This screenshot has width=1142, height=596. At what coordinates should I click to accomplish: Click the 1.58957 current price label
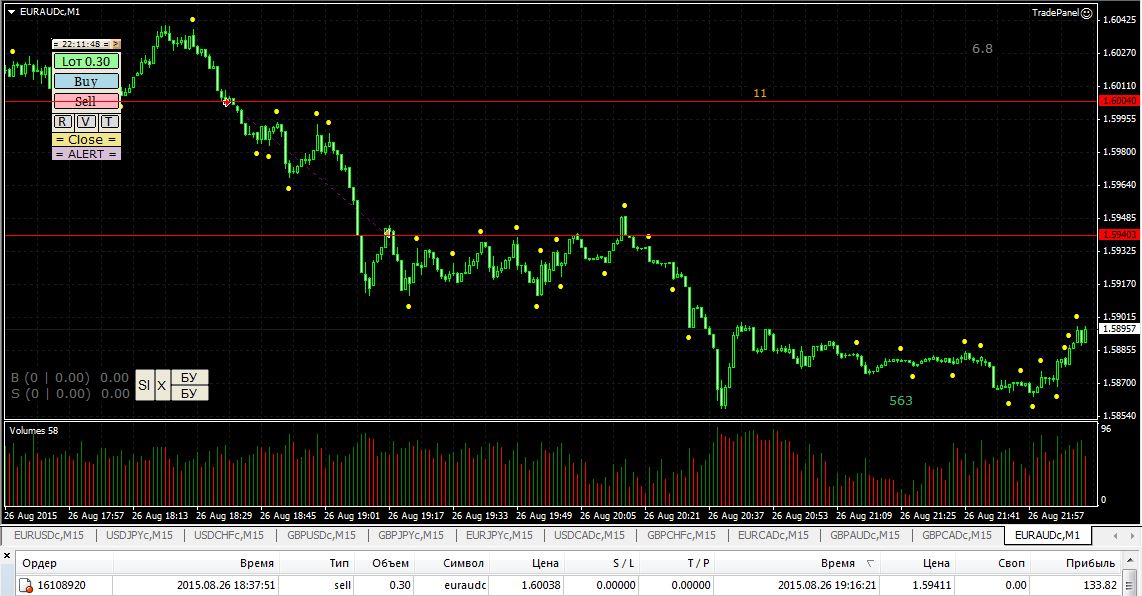tap(1119, 329)
